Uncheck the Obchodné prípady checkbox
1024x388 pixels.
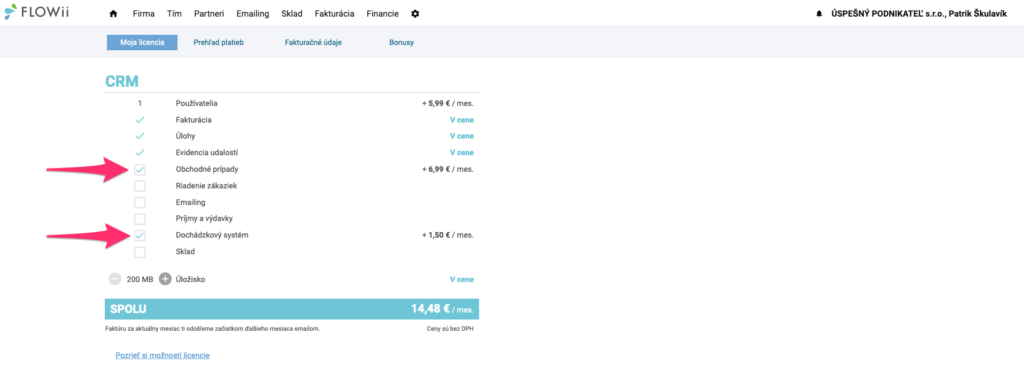click(140, 169)
